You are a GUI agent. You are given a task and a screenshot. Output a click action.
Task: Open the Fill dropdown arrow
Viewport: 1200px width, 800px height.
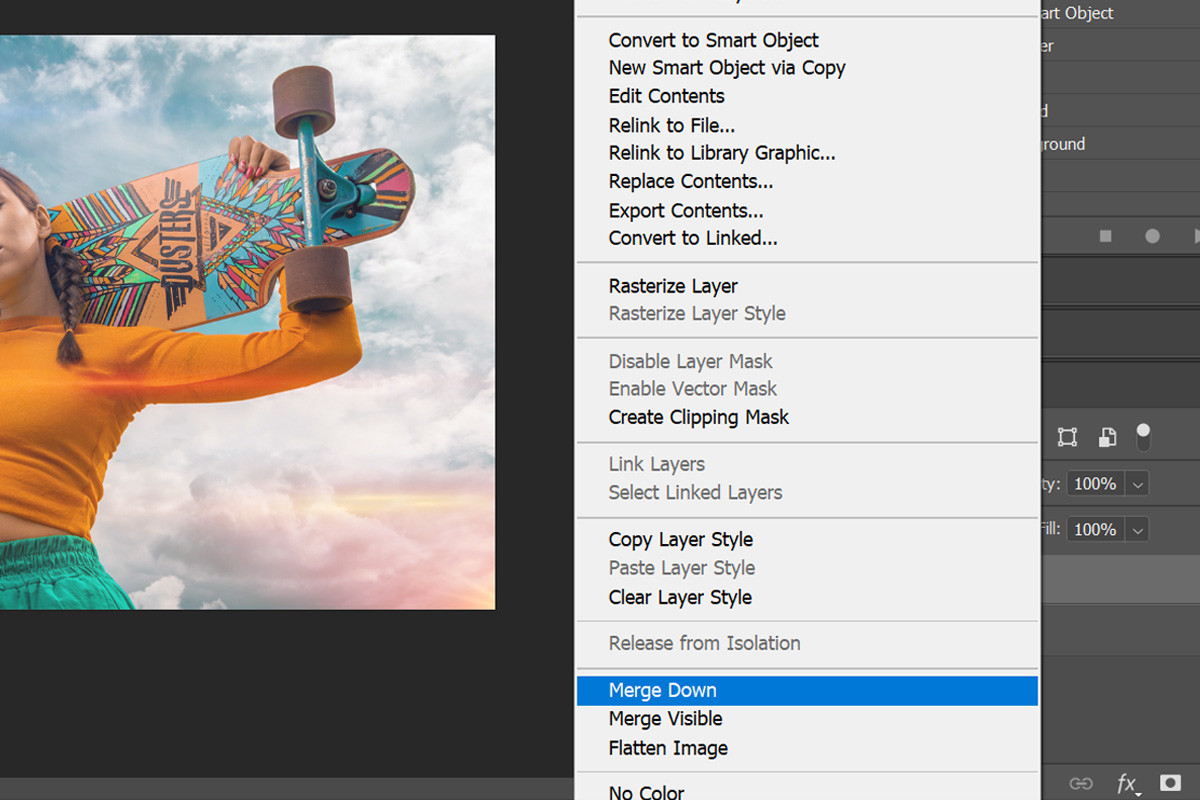pyautogui.click(x=1137, y=530)
